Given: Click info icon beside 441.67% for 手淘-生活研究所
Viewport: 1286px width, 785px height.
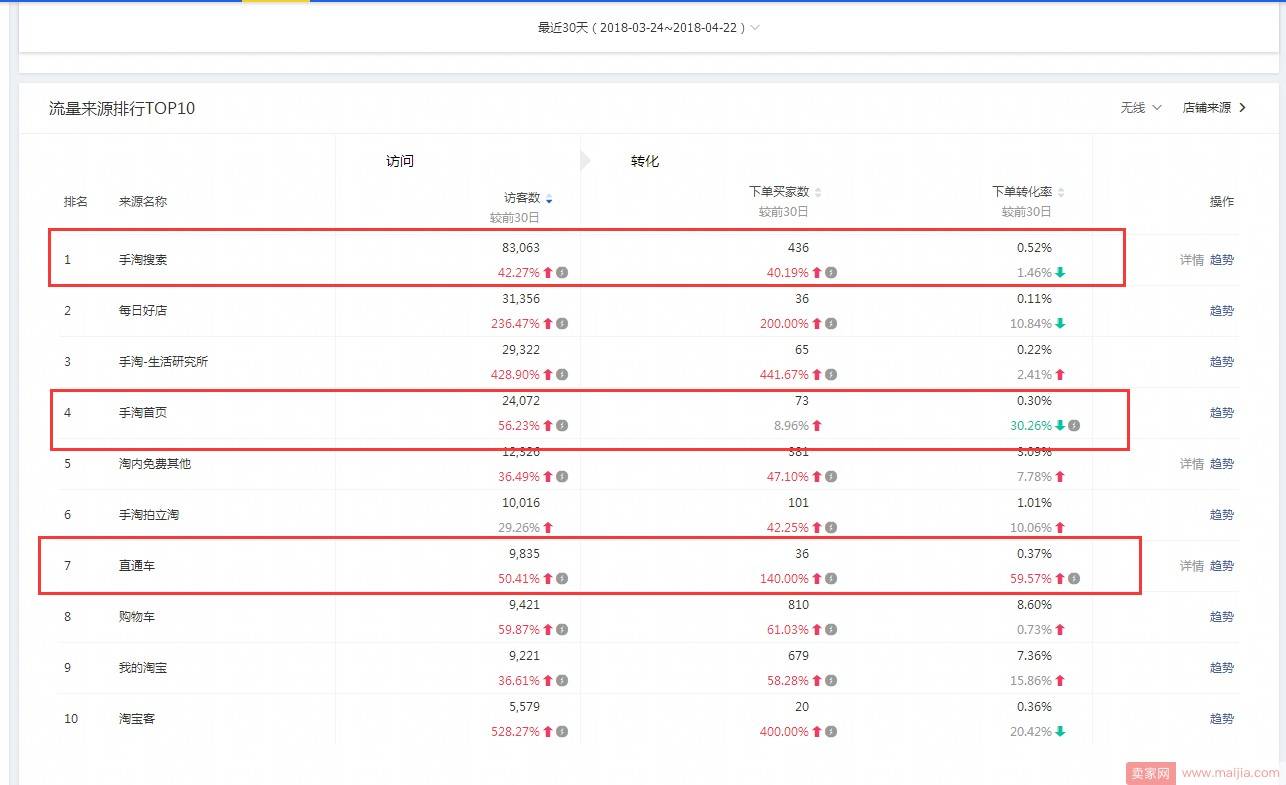Looking at the screenshot, I should pos(832,375).
